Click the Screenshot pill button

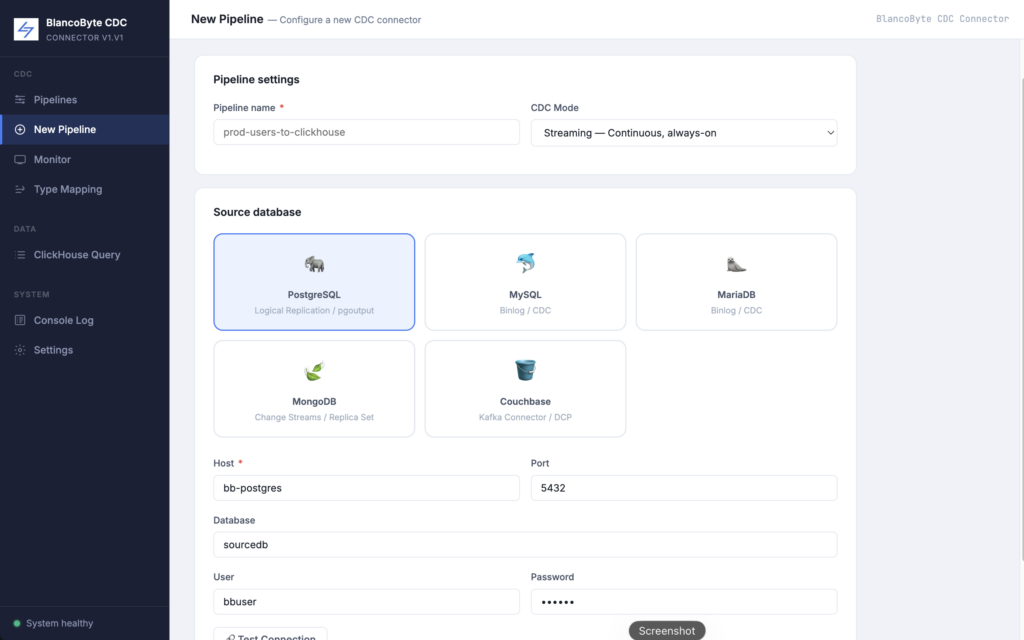(x=667, y=631)
